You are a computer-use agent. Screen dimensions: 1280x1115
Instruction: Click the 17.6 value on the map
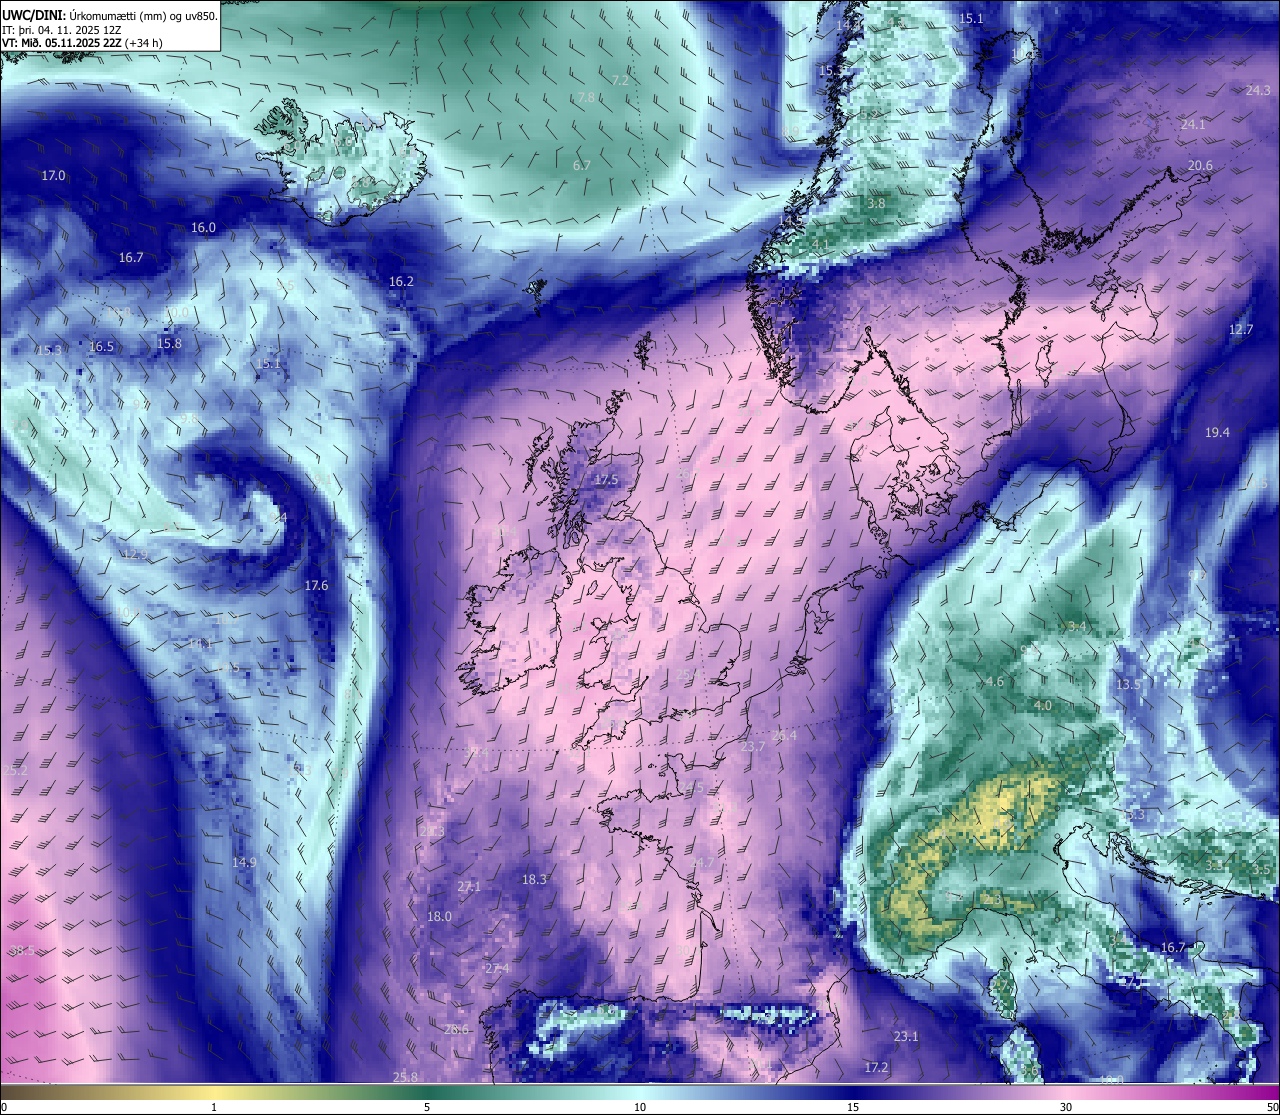coord(316,586)
